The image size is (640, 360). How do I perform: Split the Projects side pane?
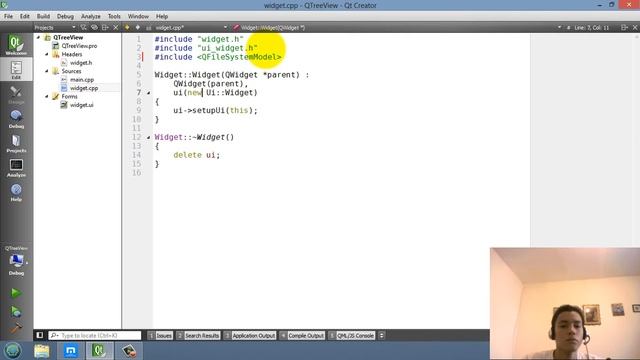point(105,27)
